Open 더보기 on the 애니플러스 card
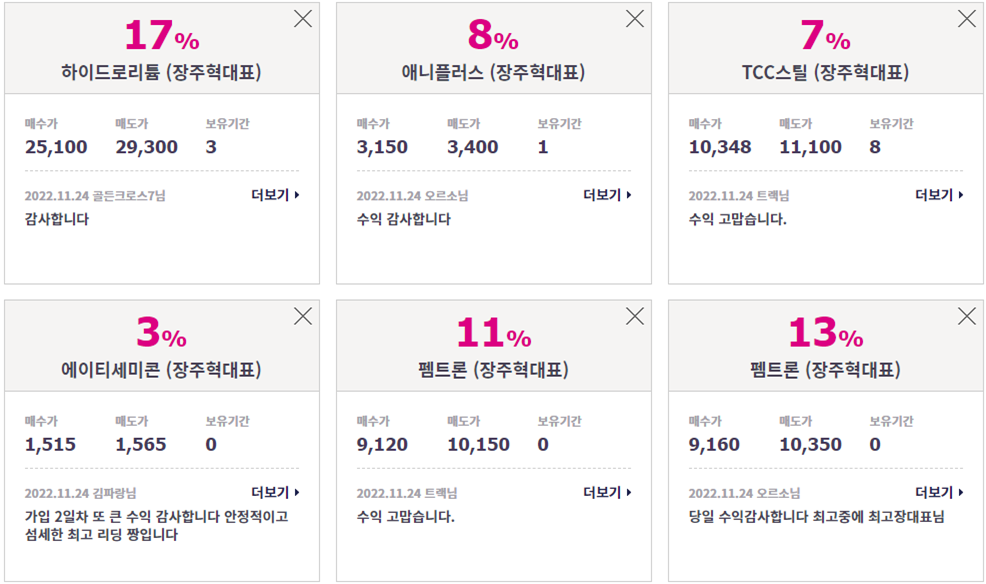The image size is (986, 584). tap(607, 195)
